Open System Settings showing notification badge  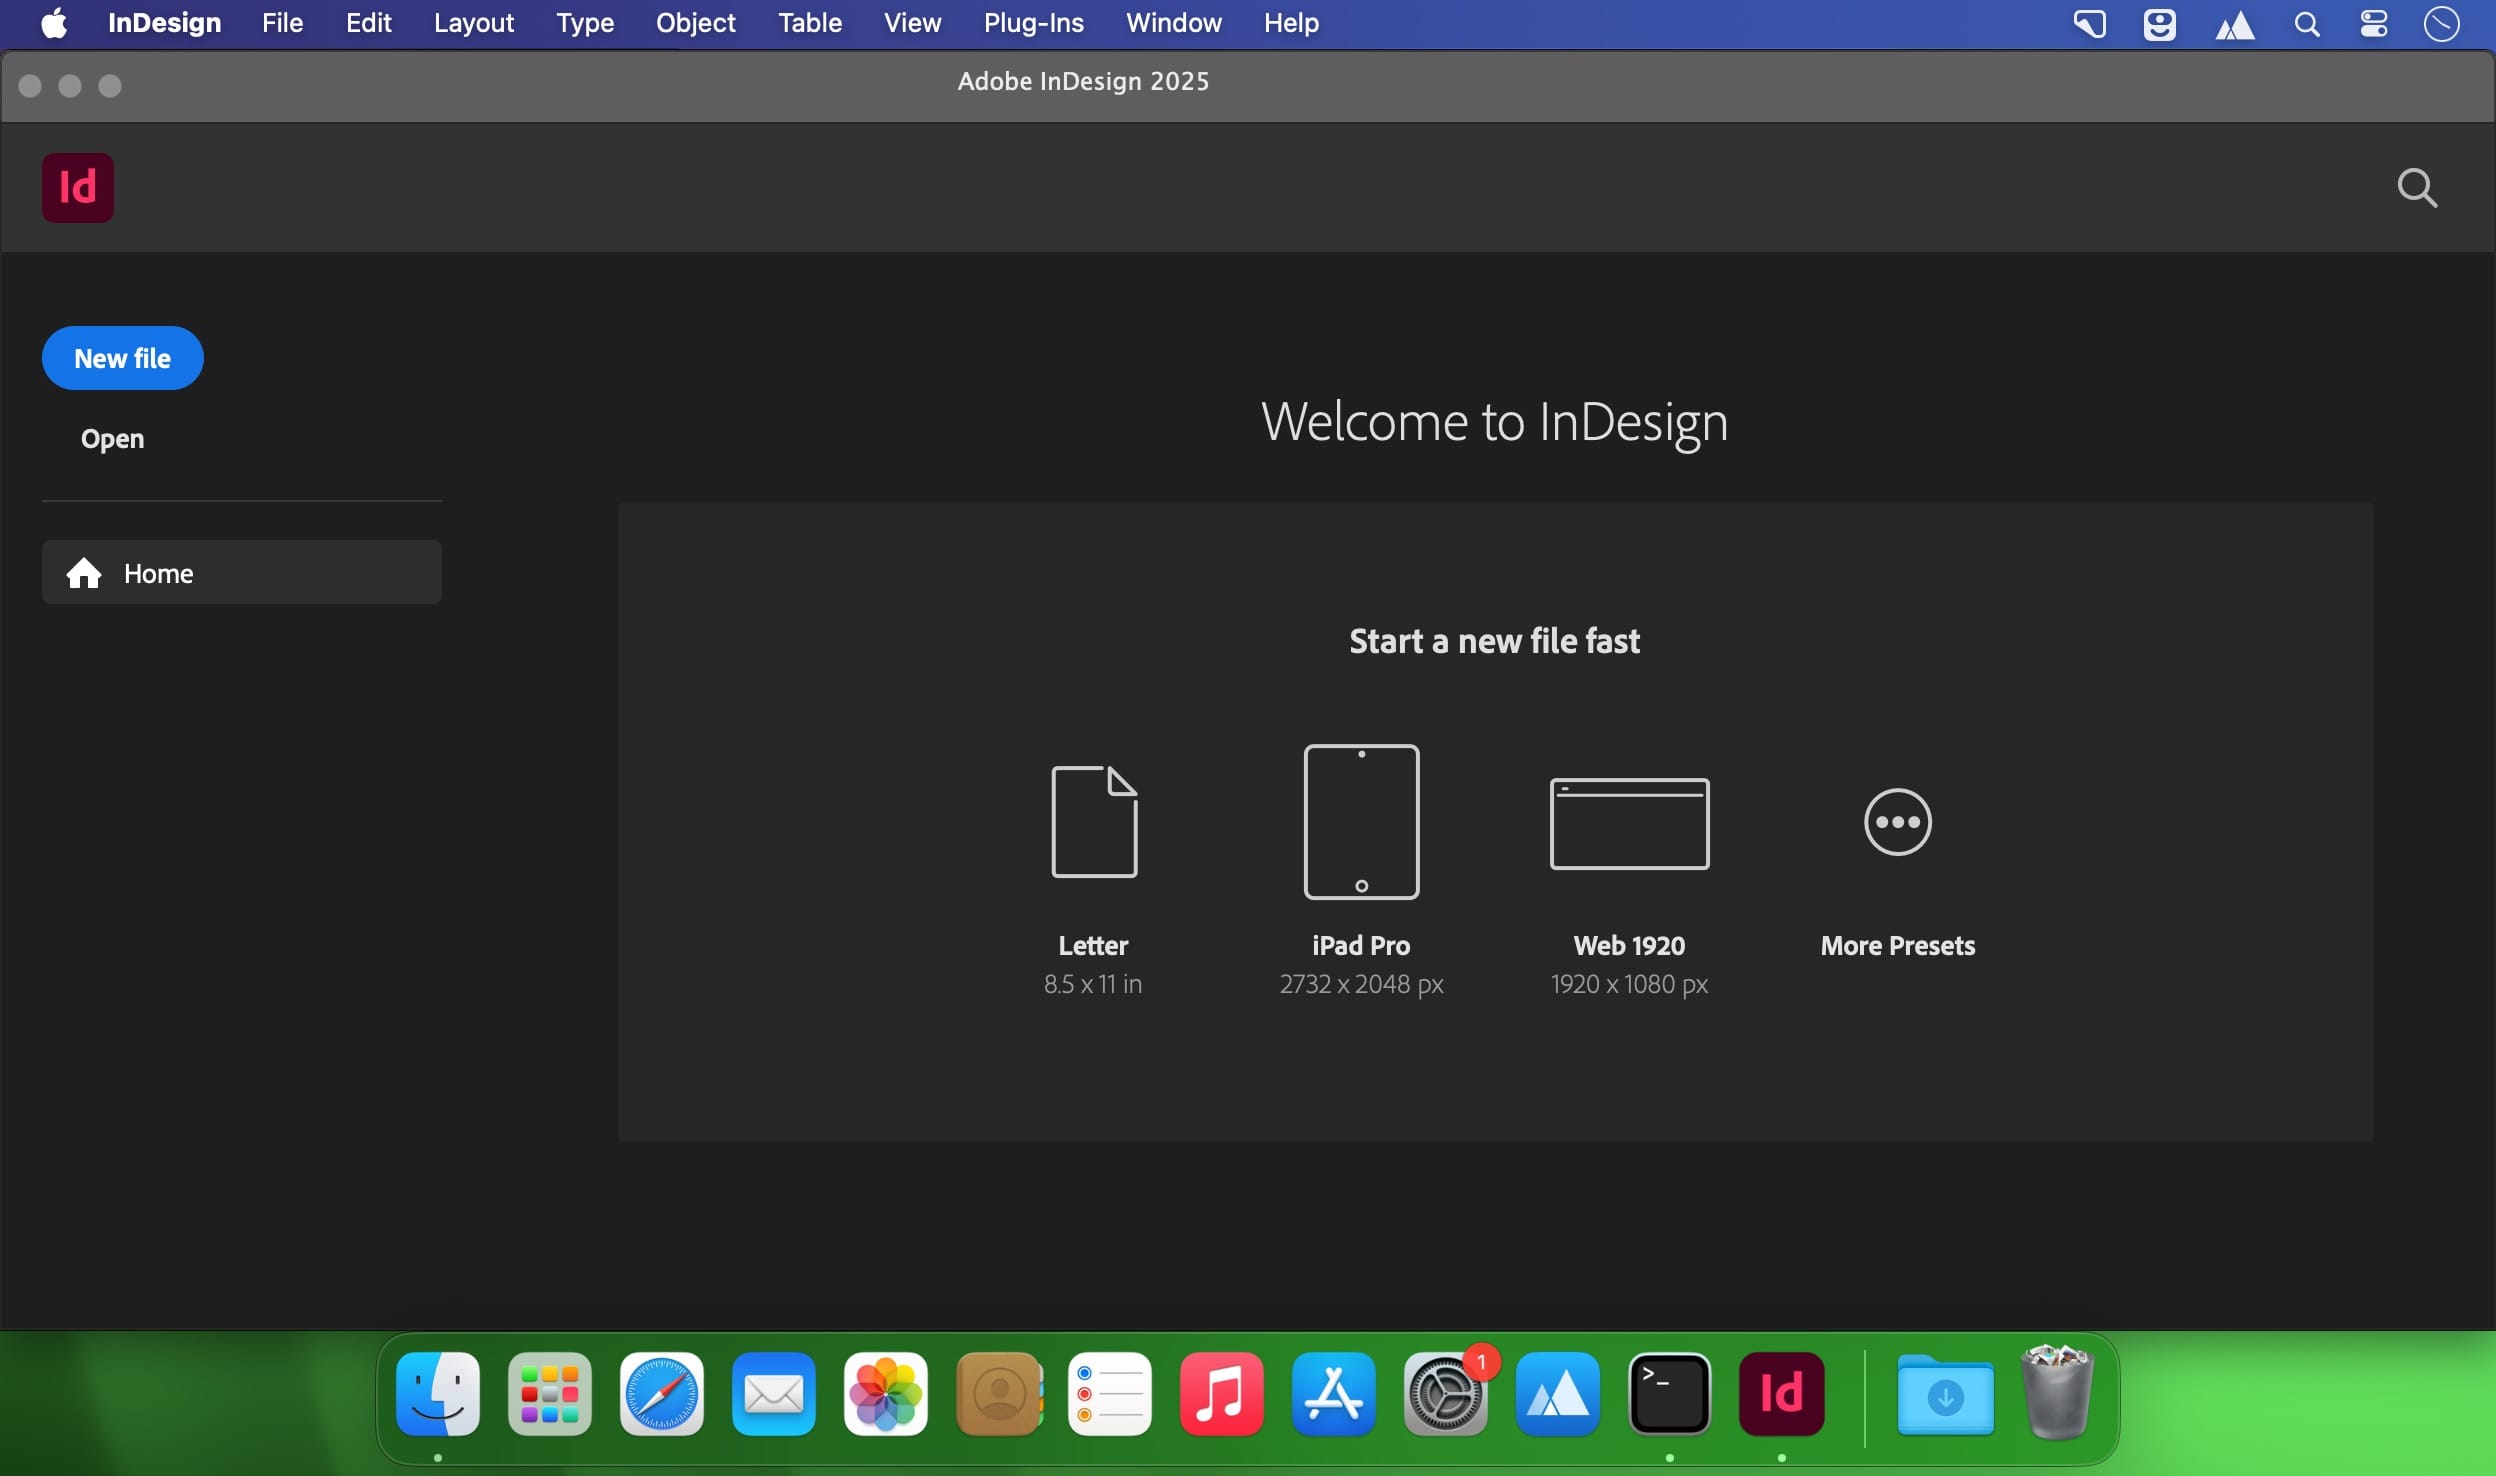(x=1446, y=1393)
